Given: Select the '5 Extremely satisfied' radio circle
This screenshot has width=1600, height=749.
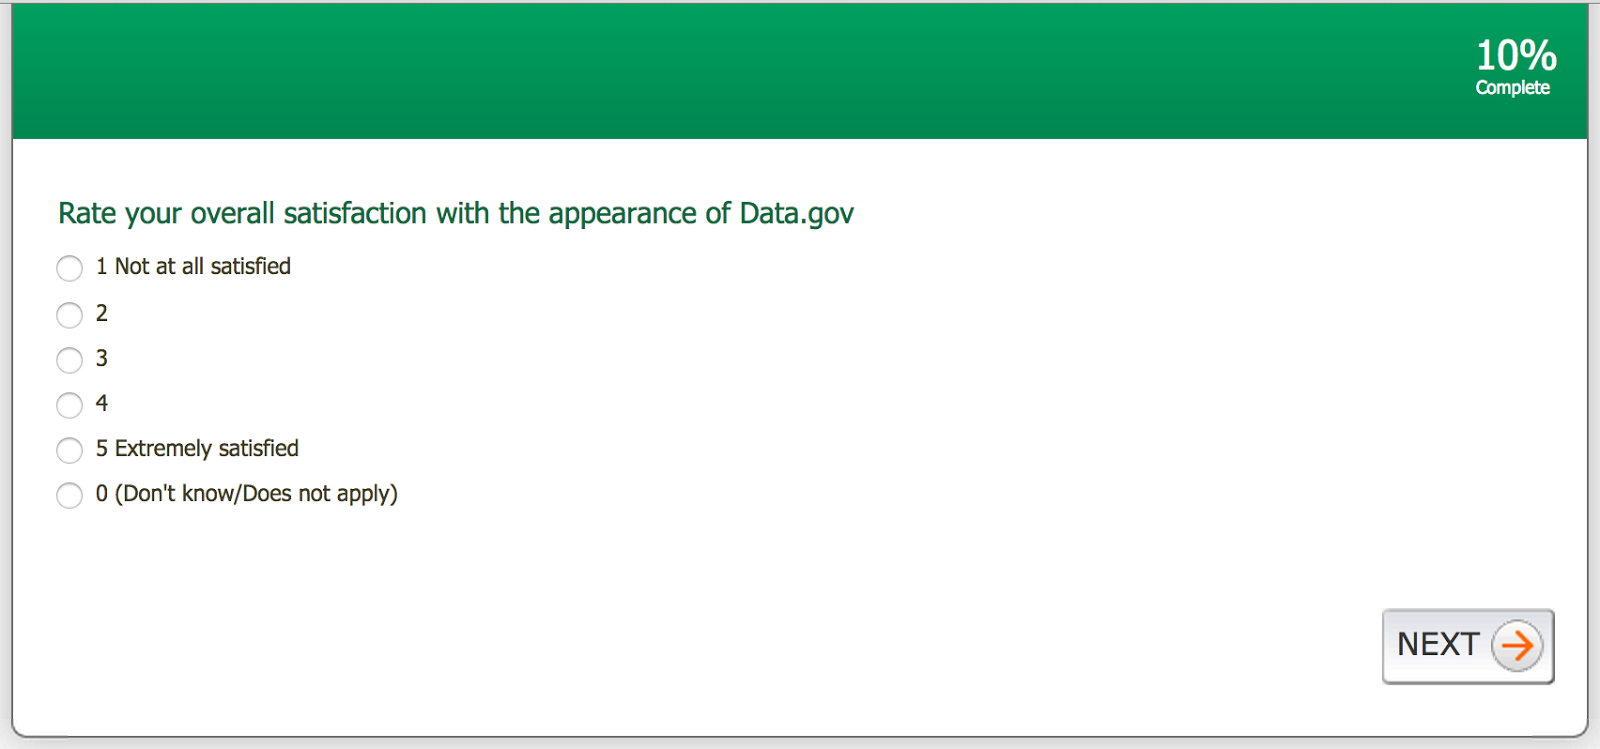Looking at the screenshot, I should coord(69,450).
